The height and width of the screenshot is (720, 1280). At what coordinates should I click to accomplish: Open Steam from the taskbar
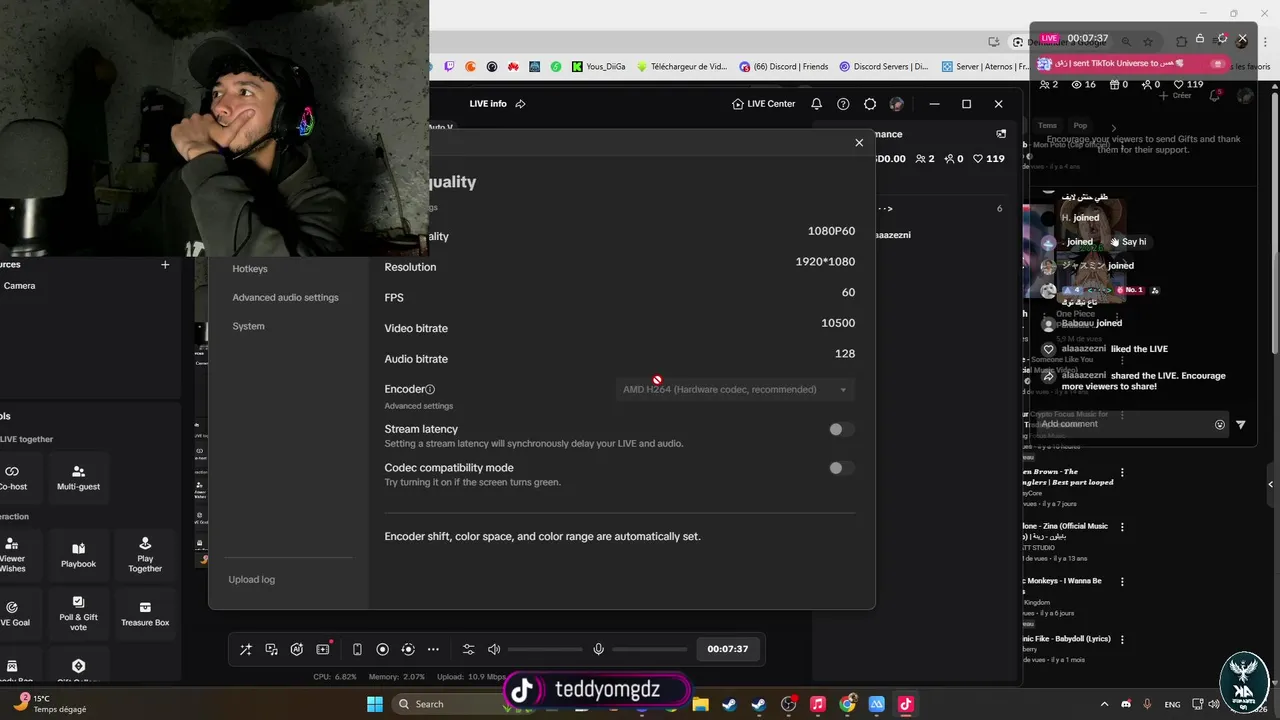tap(729, 704)
